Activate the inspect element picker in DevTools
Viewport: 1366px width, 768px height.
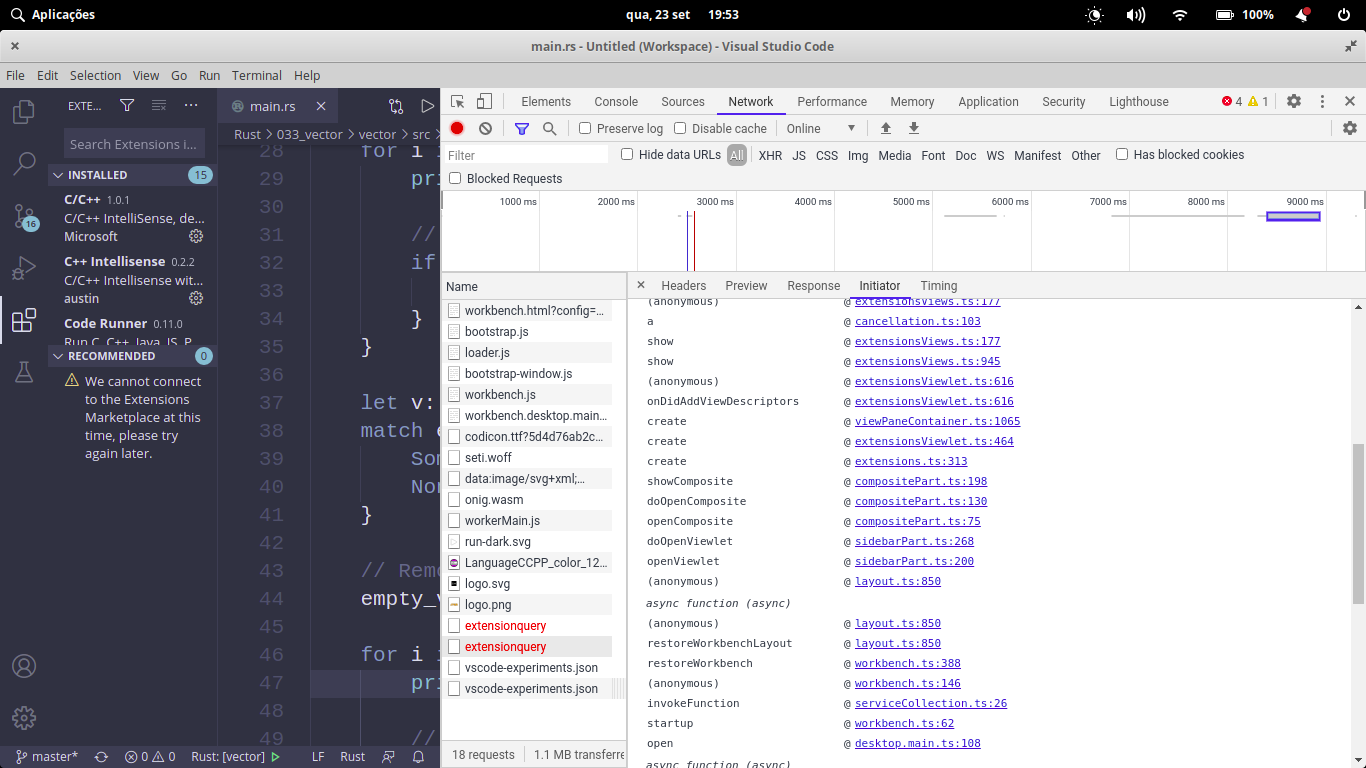(458, 101)
